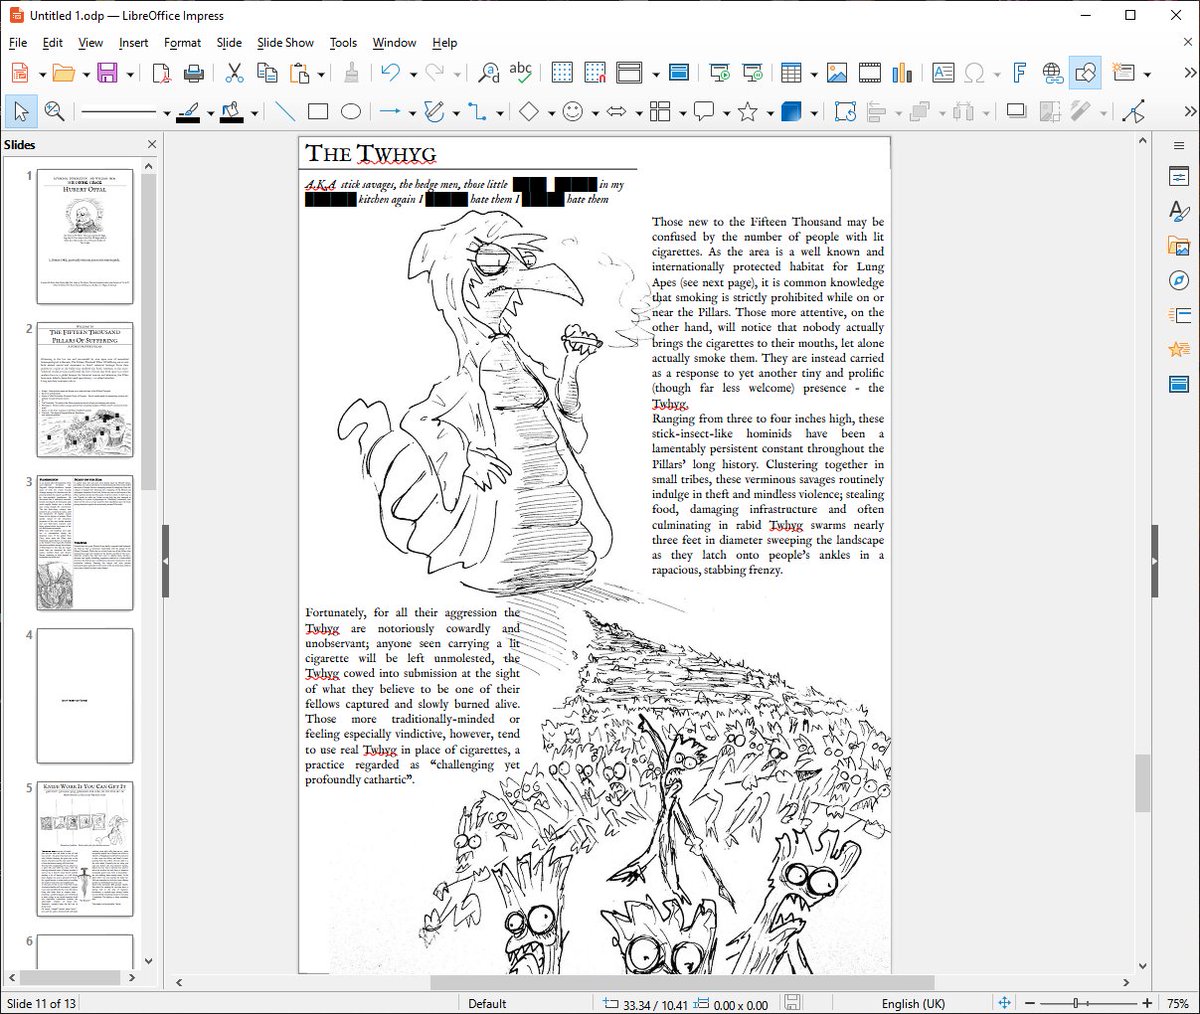Insert special character omega icon
This screenshot has width=1200, height=1014.
(x=974, y=73)
